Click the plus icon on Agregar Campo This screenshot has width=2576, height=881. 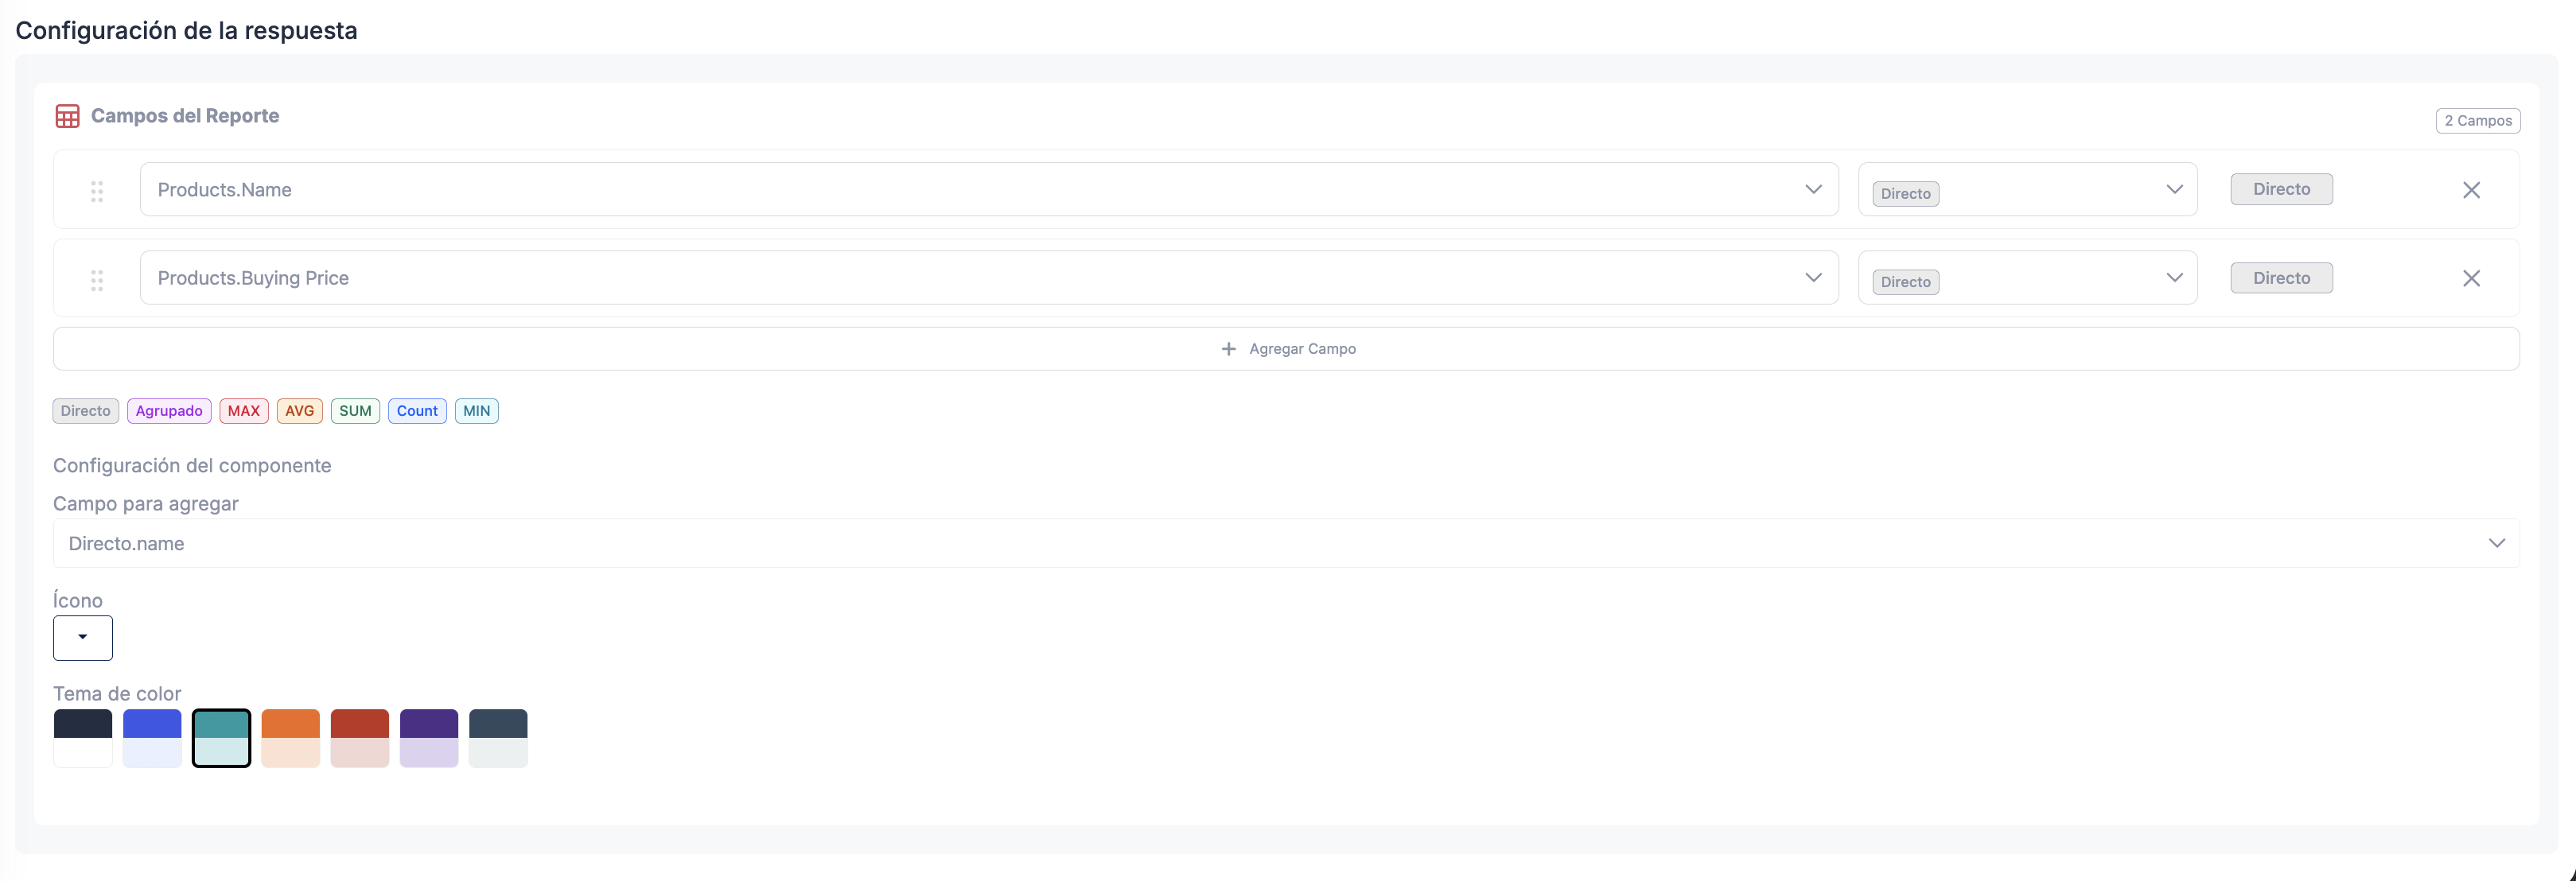[1228, 348]
